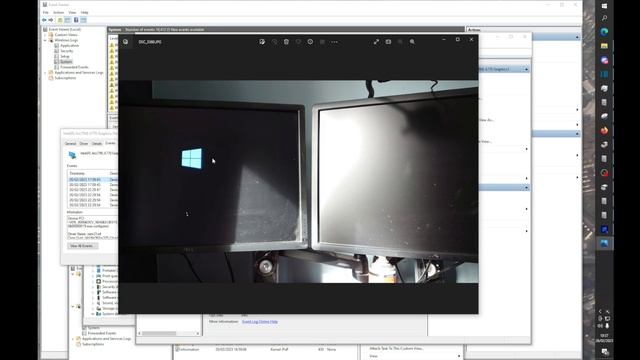
Task: Open Firefox from the taskbar
Action: coord(604,131)
